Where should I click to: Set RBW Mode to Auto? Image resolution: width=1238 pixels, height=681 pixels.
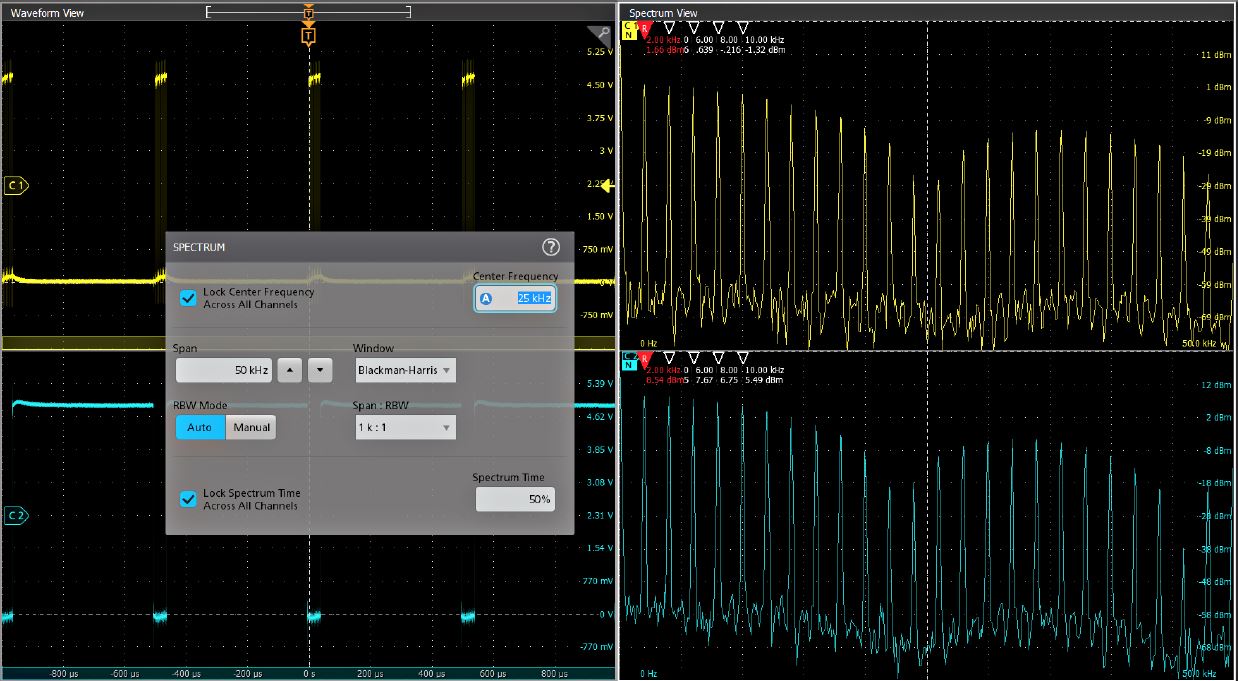200,427
